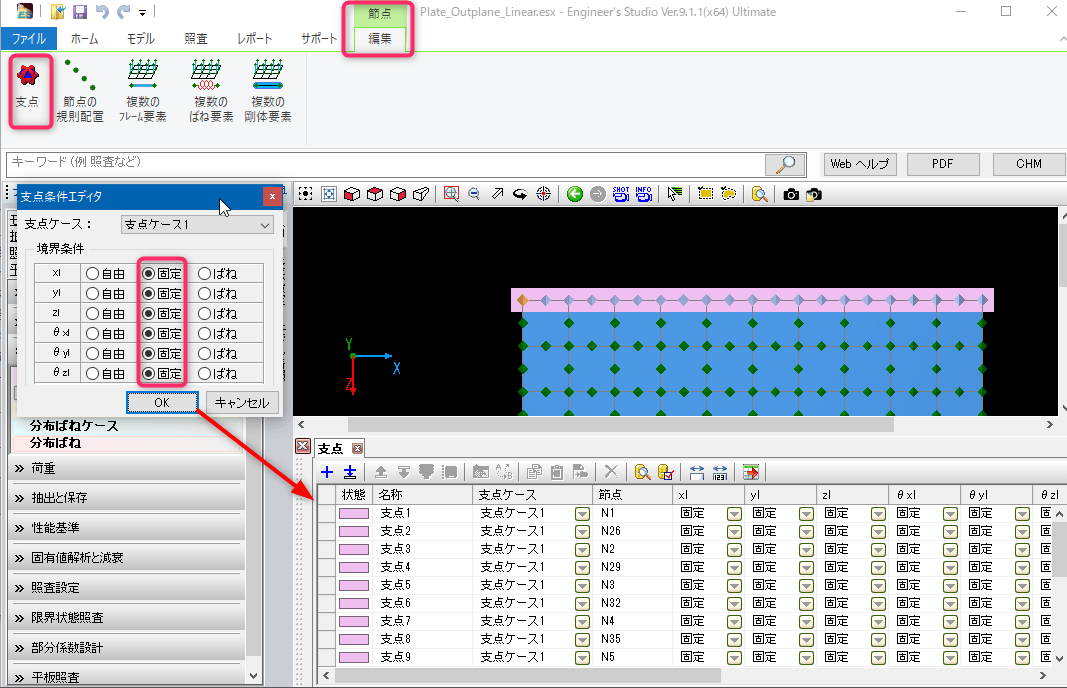1067x688 pixels.
Task: Open the ファイル menu tab
Action: point(29,38)
